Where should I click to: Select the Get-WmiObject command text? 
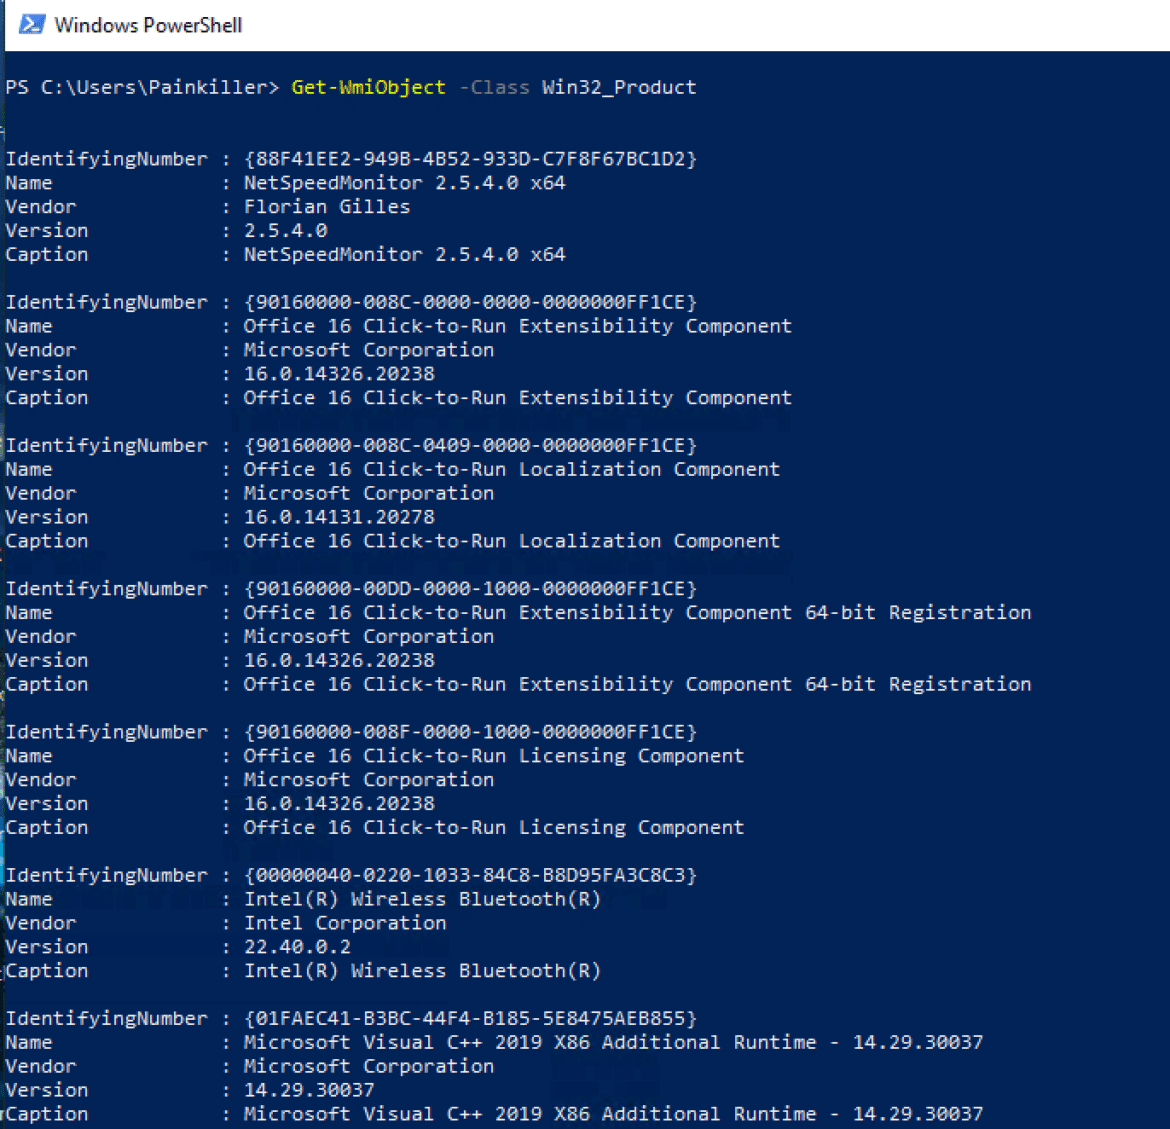click(x=367, y=87)
